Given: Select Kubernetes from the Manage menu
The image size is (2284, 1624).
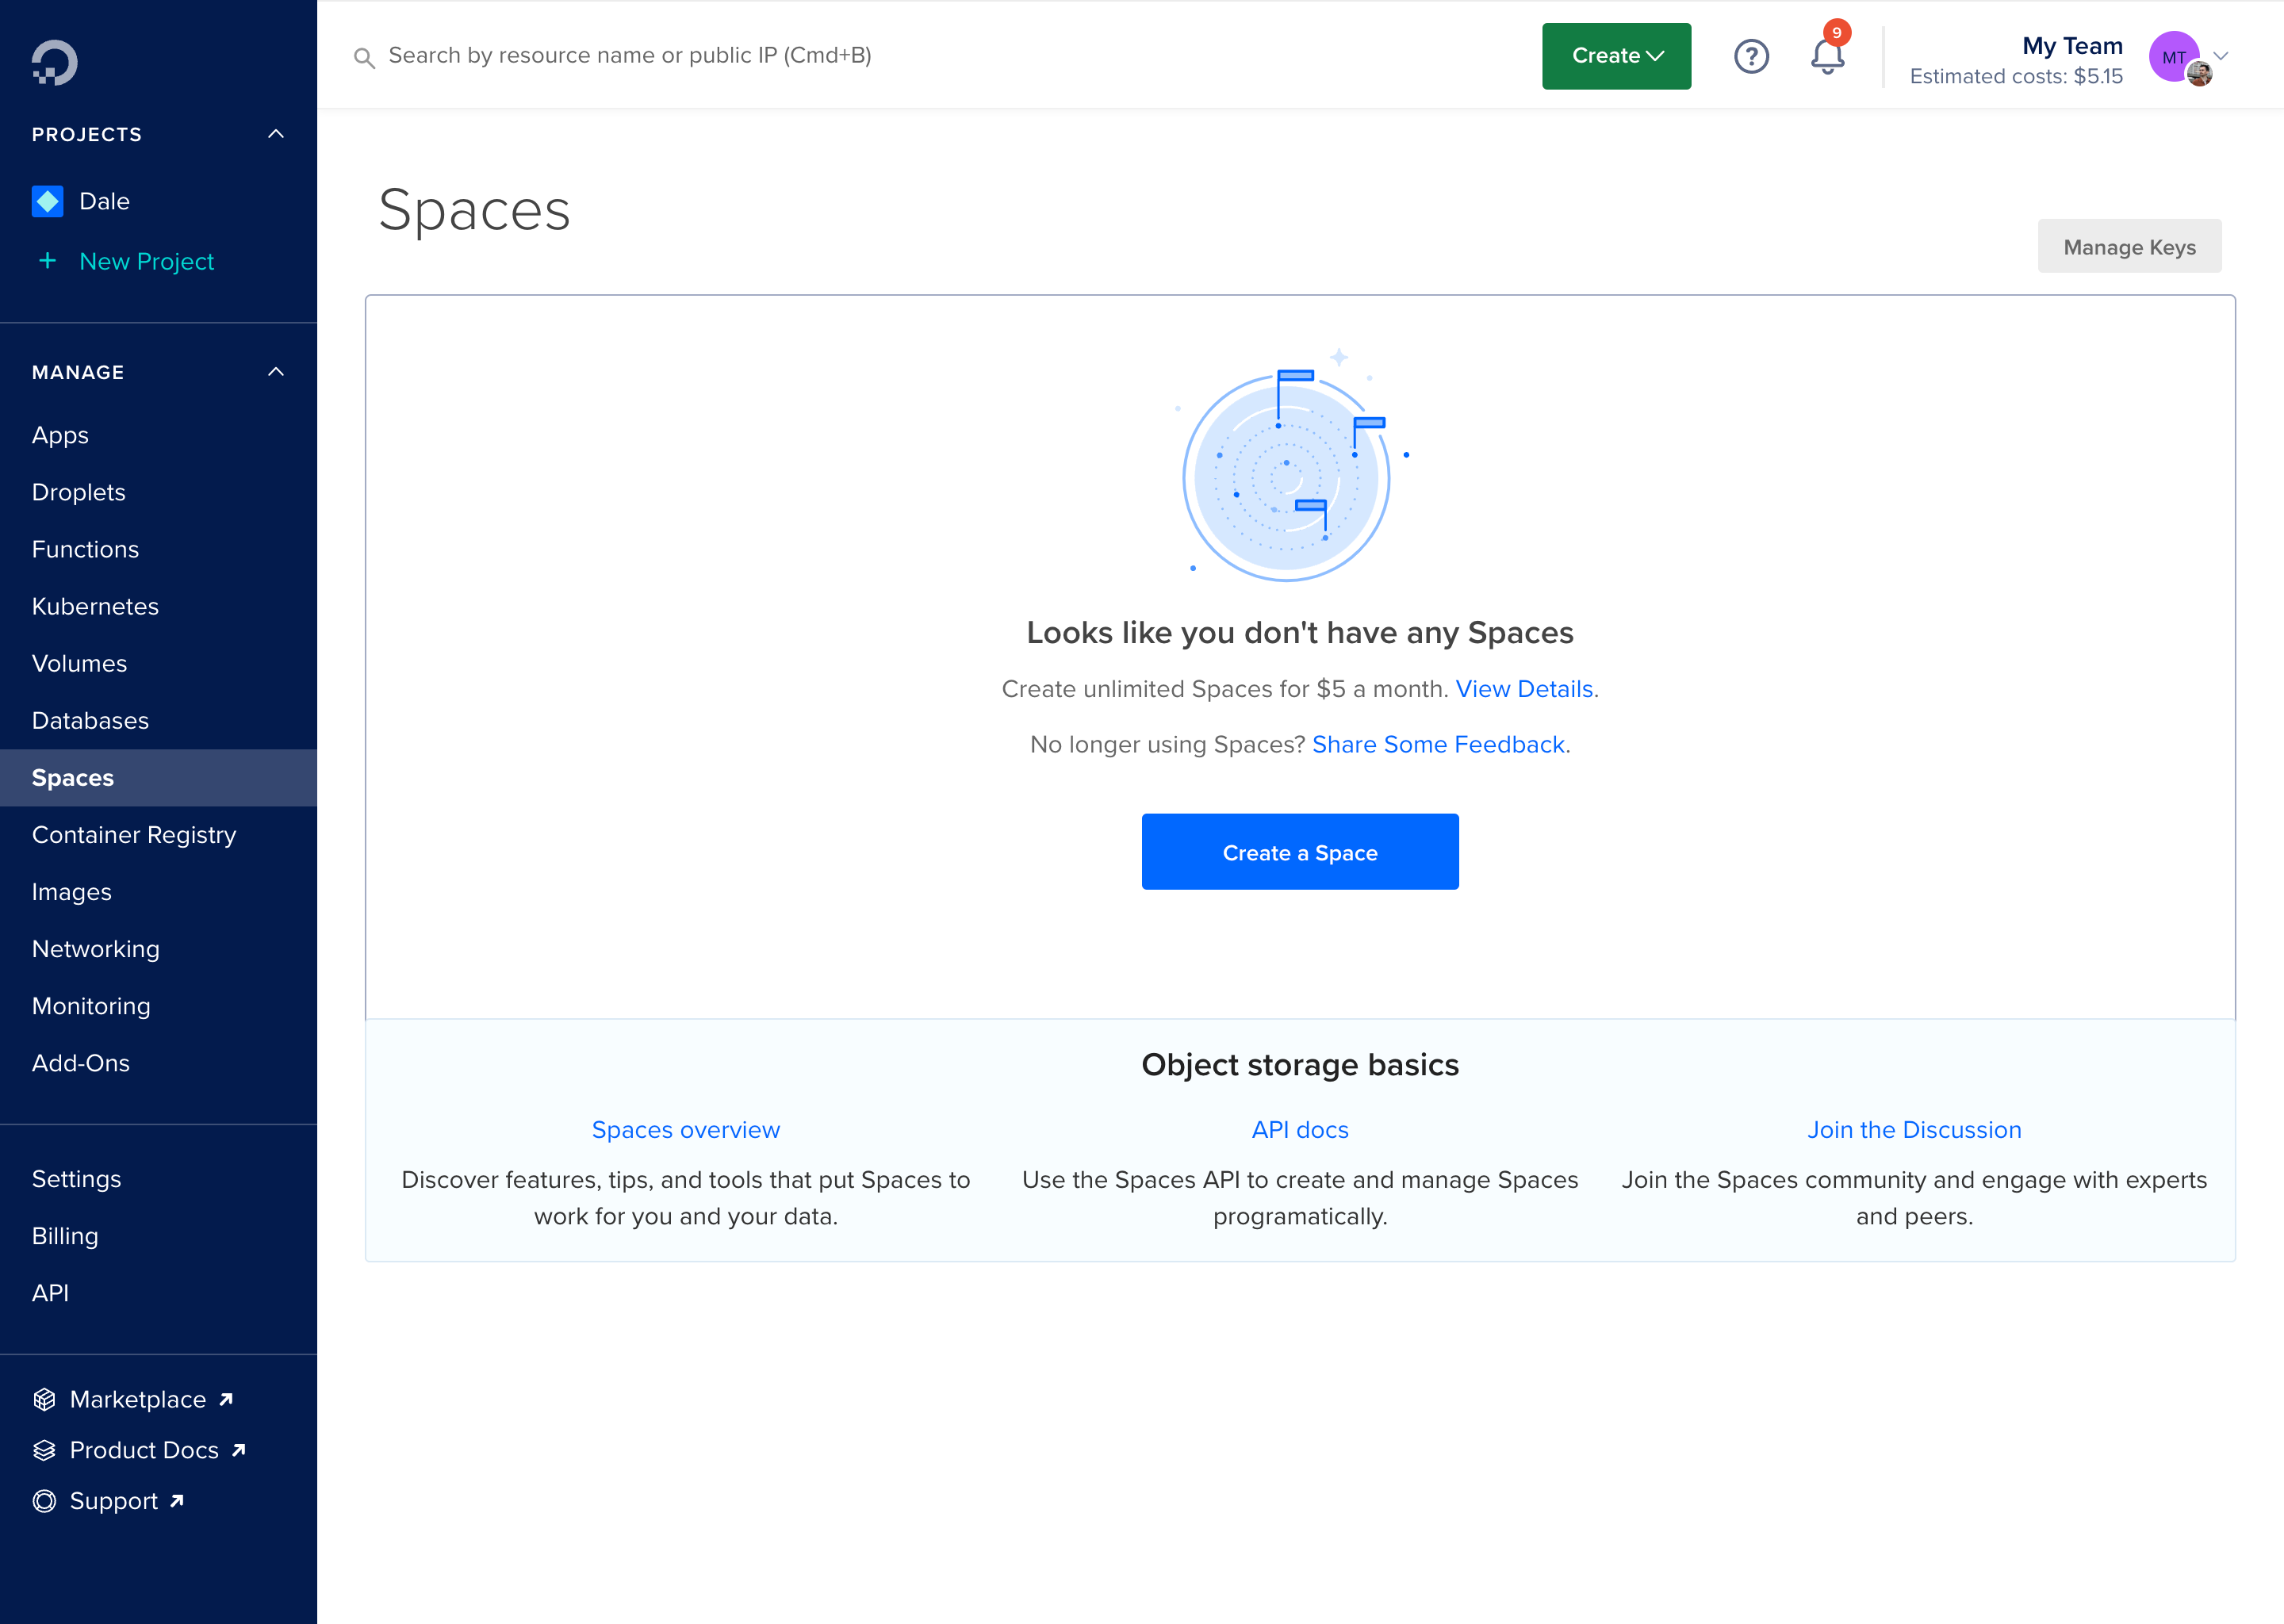Looking at the screenshot, I should (x=95, y=606).
